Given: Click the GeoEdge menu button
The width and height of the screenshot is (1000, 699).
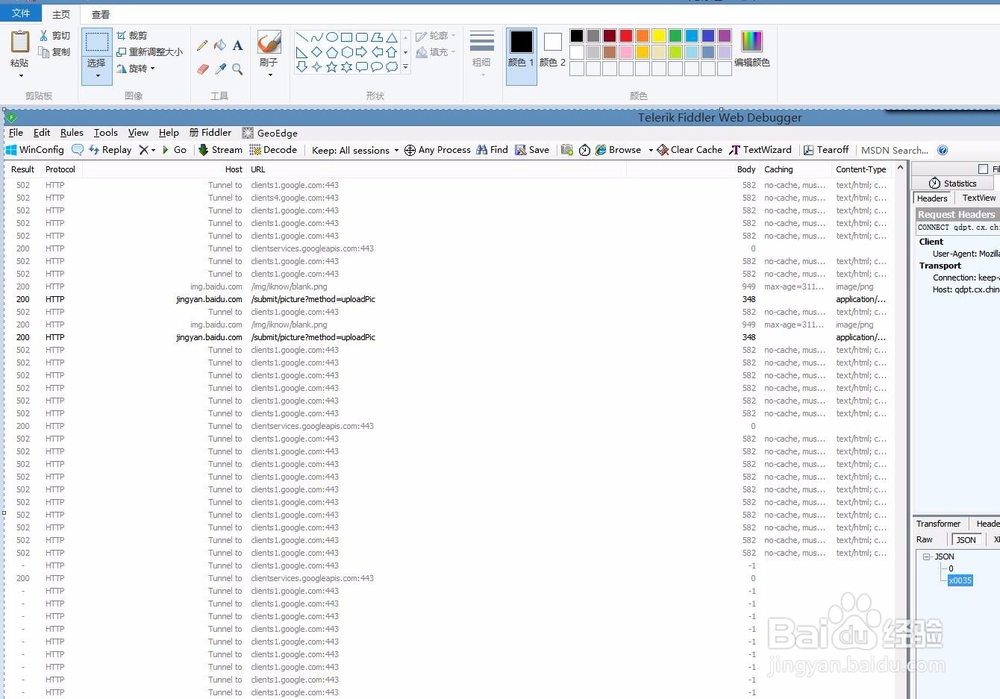Looking at the screenshot, I should tap(270, 133).
